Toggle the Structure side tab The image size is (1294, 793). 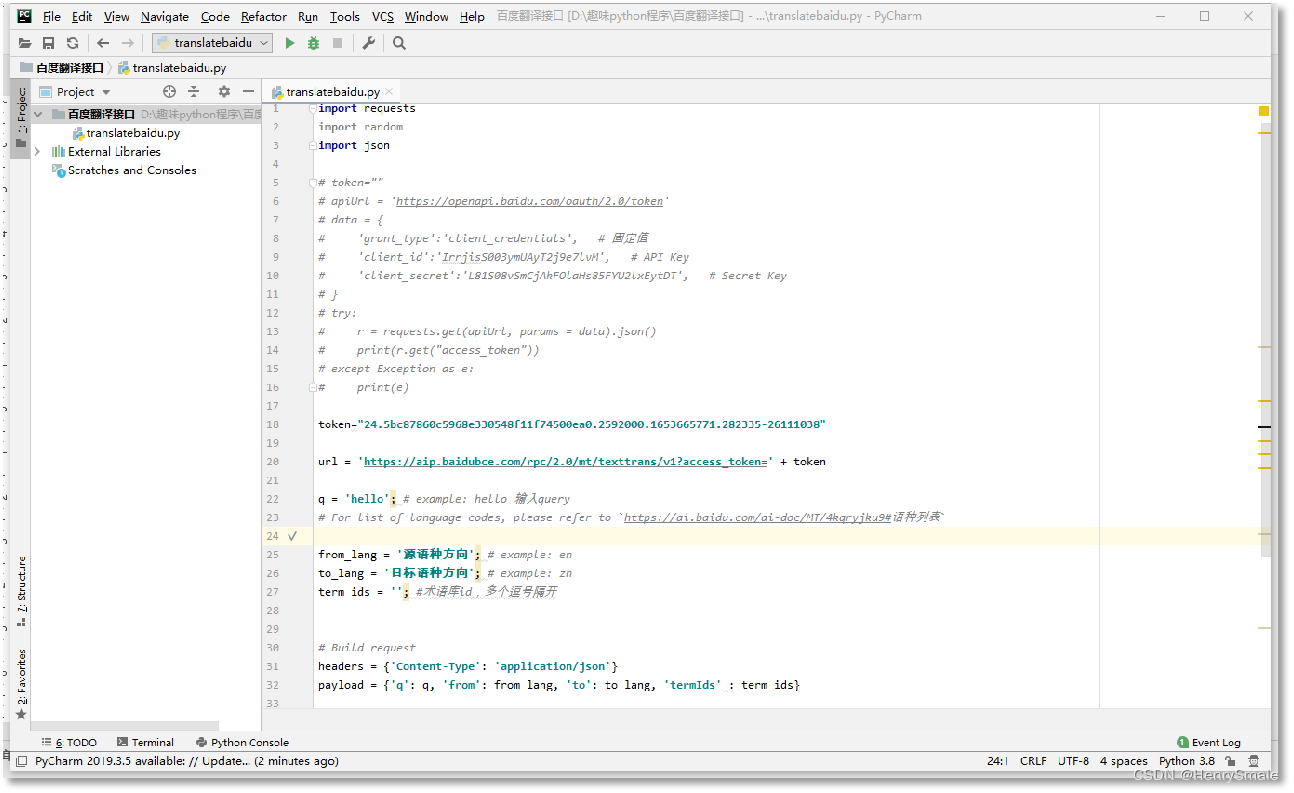tap(21, 591)
